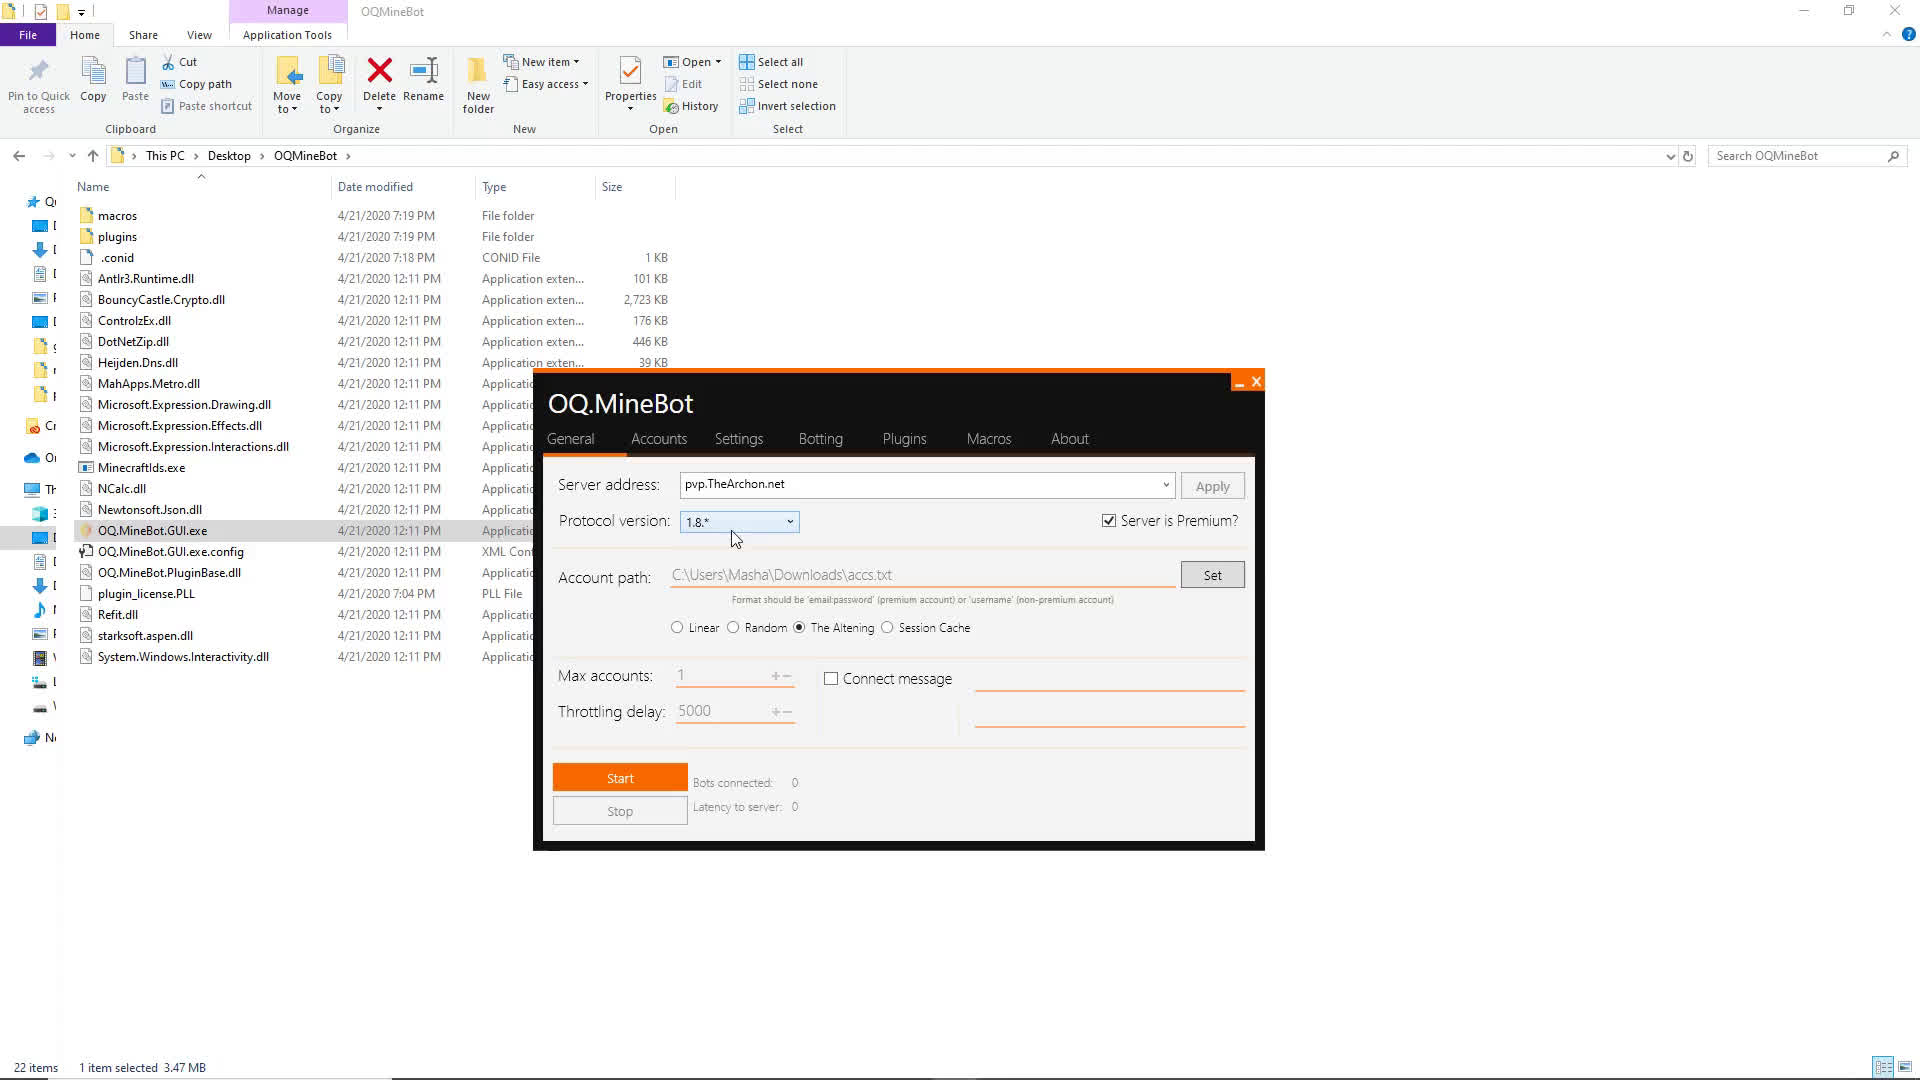
Task: Click the Apply button
Action: click(1212, 486)
